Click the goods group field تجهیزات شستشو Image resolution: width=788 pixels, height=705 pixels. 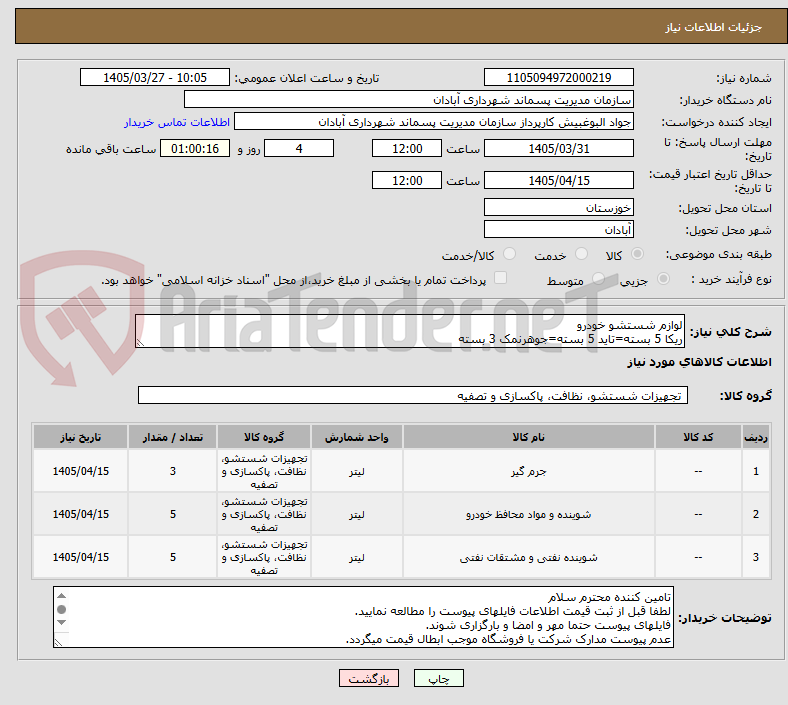pos(413,395)
